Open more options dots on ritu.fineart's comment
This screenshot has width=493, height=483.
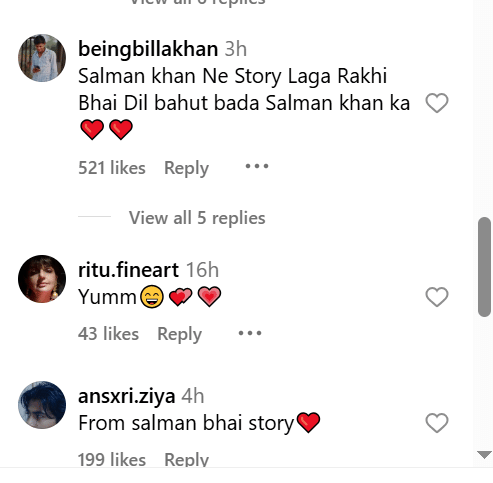click(250, 333)
